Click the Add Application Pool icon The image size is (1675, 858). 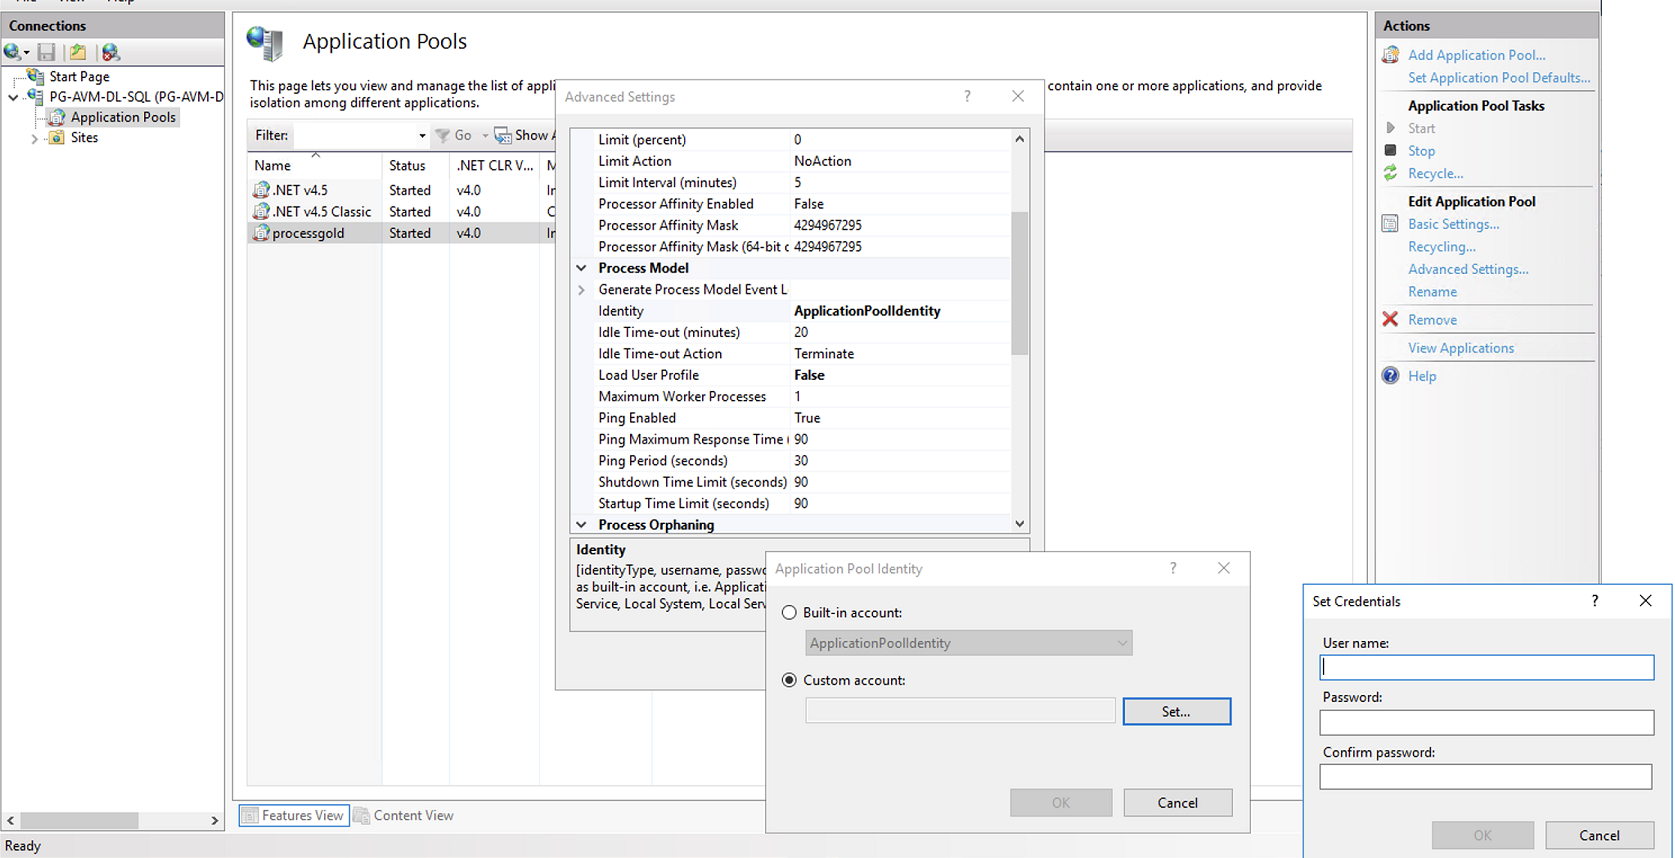(x=1390, y=55)
